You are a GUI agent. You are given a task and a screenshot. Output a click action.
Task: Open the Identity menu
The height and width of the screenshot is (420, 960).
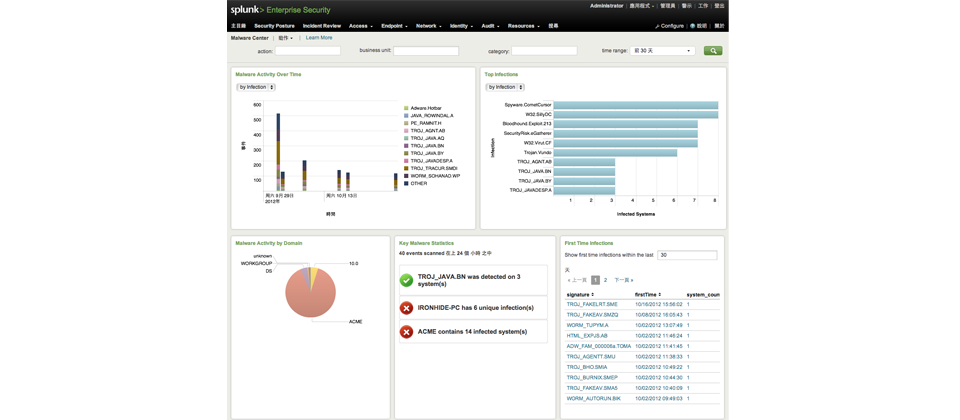coord(461,26)
